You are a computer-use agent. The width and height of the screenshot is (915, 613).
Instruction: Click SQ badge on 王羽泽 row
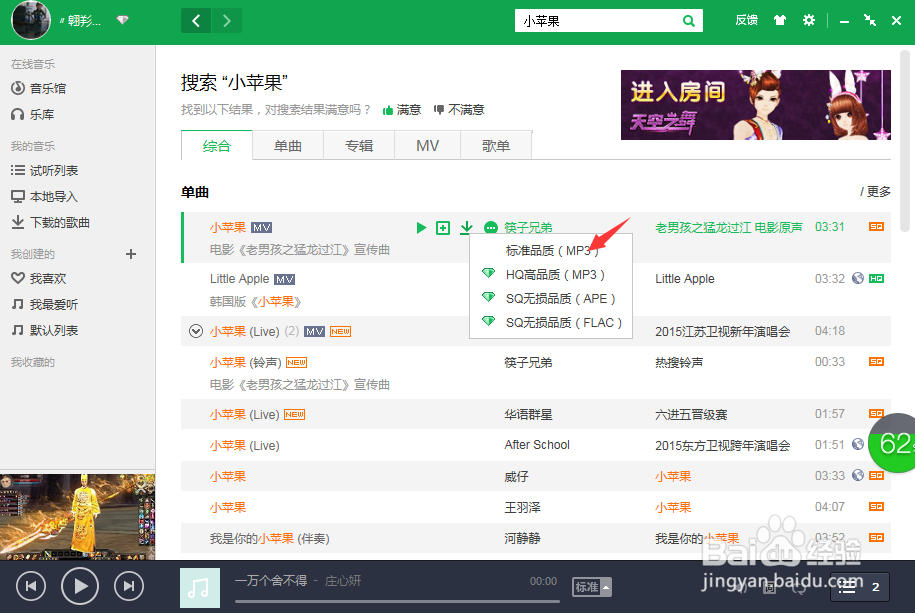click(876, 506)
